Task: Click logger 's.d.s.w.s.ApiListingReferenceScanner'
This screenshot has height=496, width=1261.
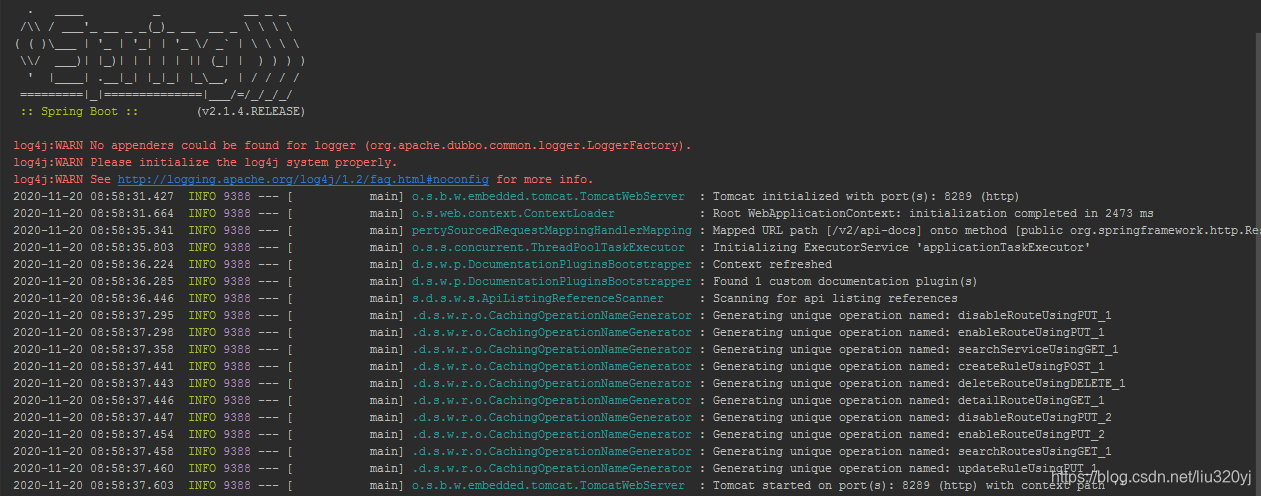Action: pos(537,298)
